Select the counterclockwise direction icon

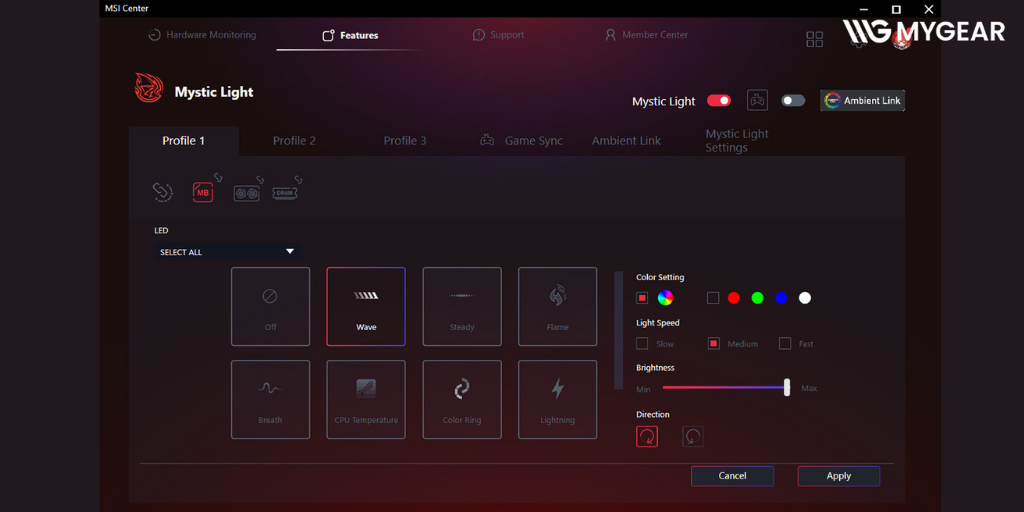[692, 436]
